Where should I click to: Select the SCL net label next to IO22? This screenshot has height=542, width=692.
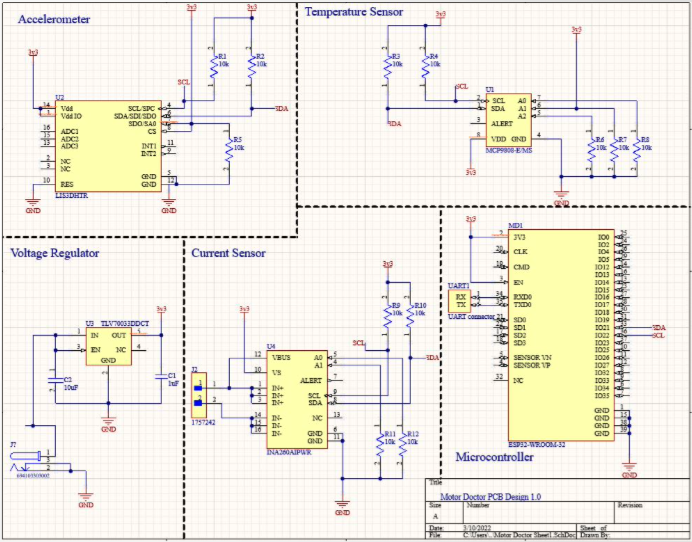658,335
